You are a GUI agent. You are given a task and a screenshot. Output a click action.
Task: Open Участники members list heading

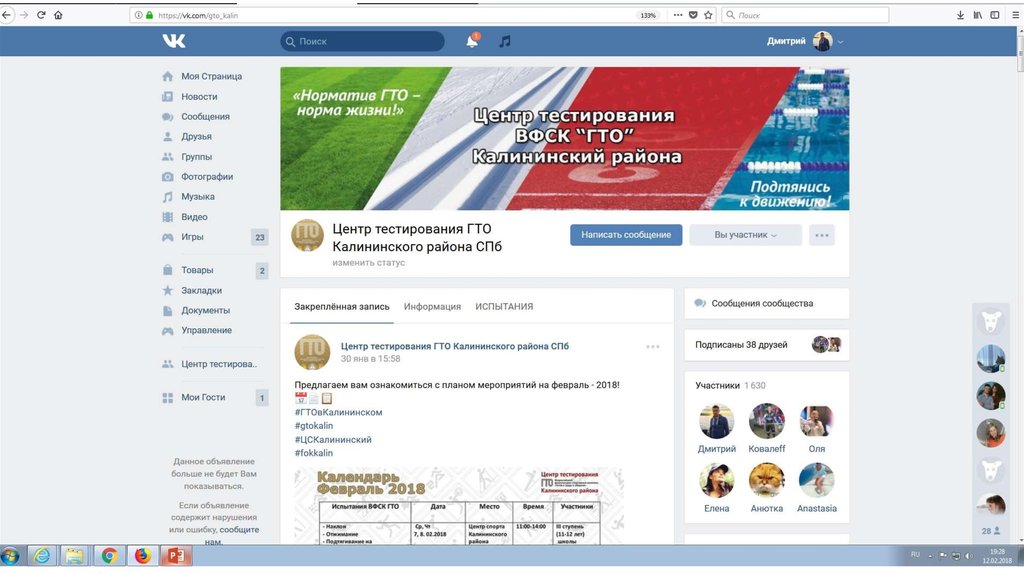click(x=717, y=386)
